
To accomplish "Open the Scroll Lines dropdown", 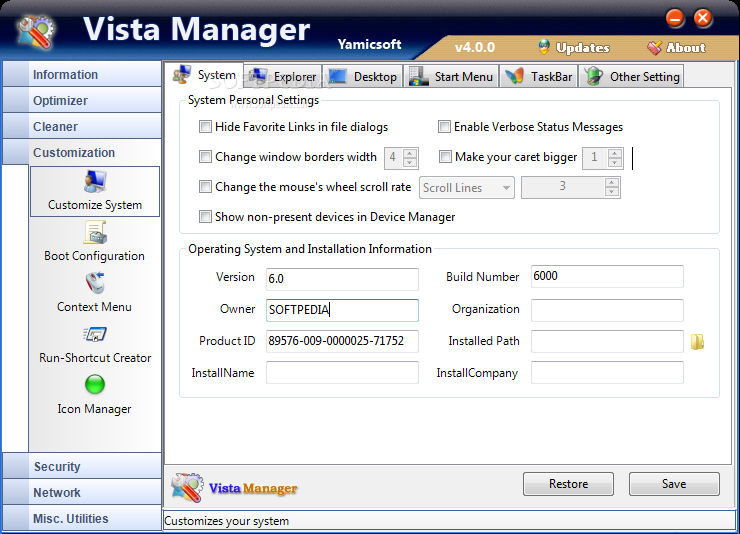I will pyautogui.click(x=467, y=188).
